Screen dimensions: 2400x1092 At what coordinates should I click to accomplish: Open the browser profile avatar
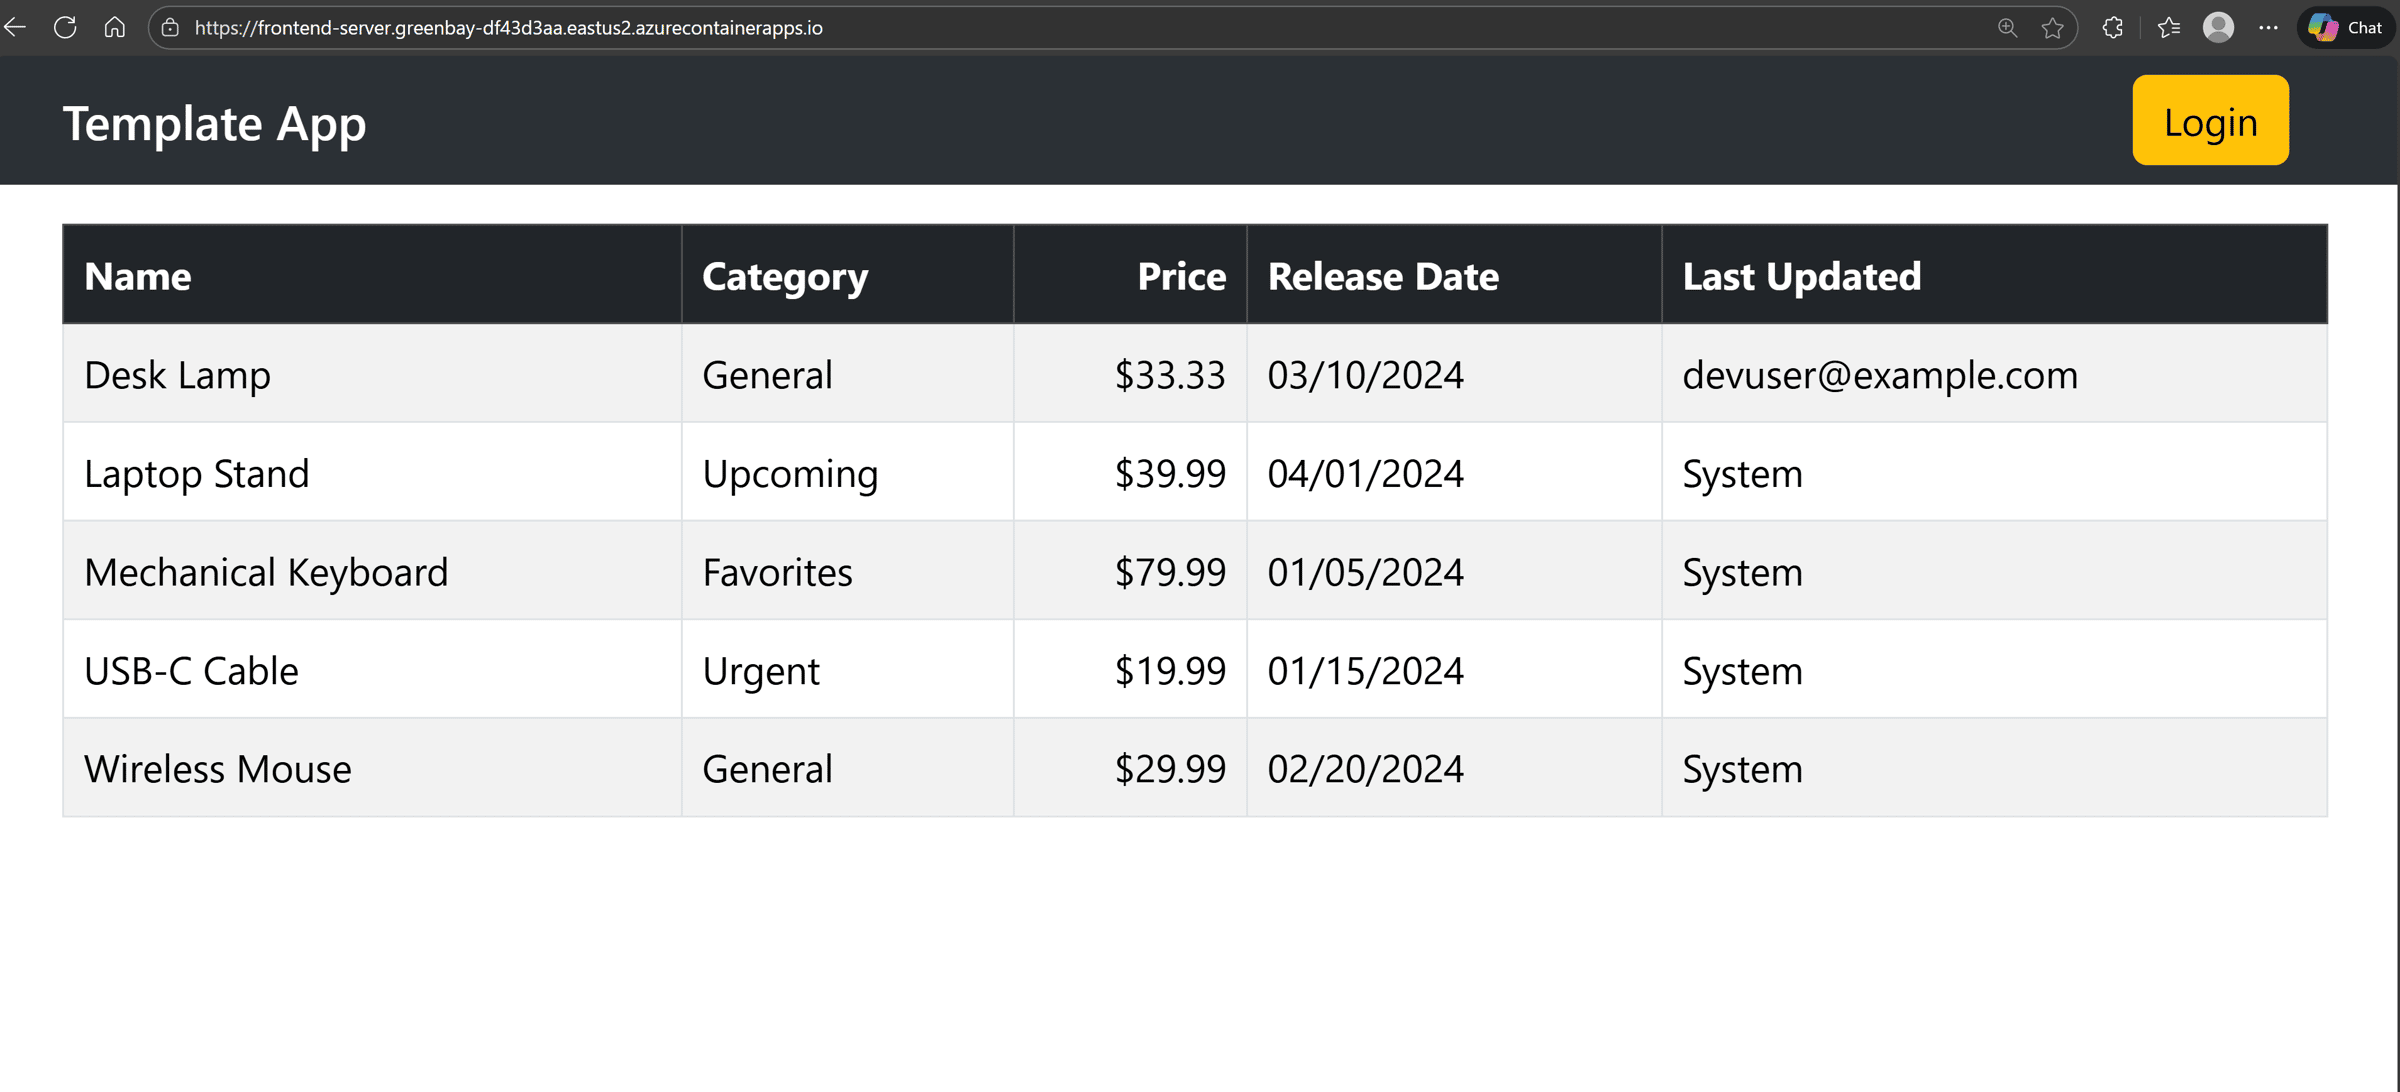point(2218,28)
